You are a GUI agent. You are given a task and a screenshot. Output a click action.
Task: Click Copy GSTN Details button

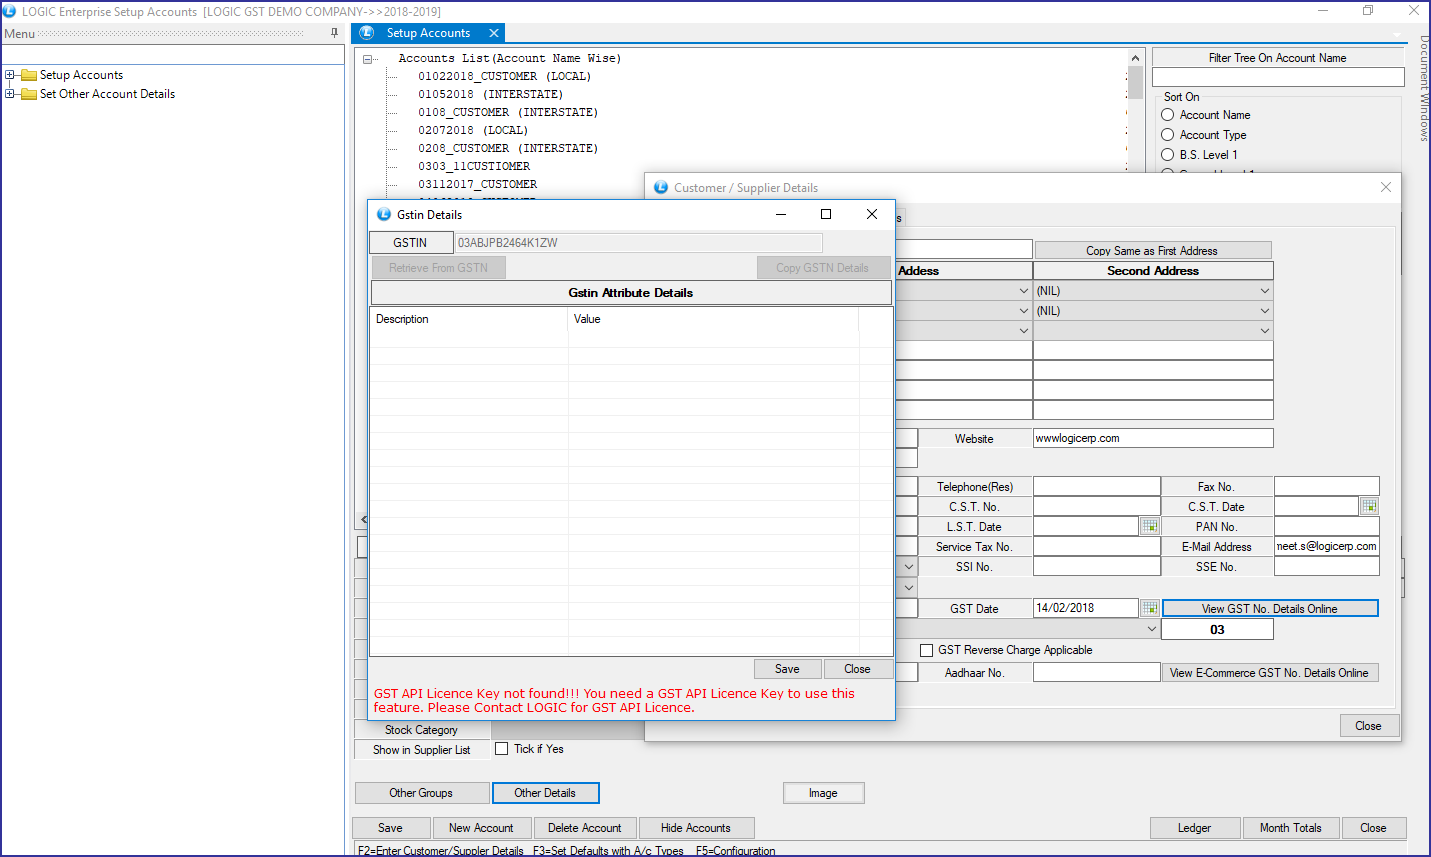pos(822,268)
